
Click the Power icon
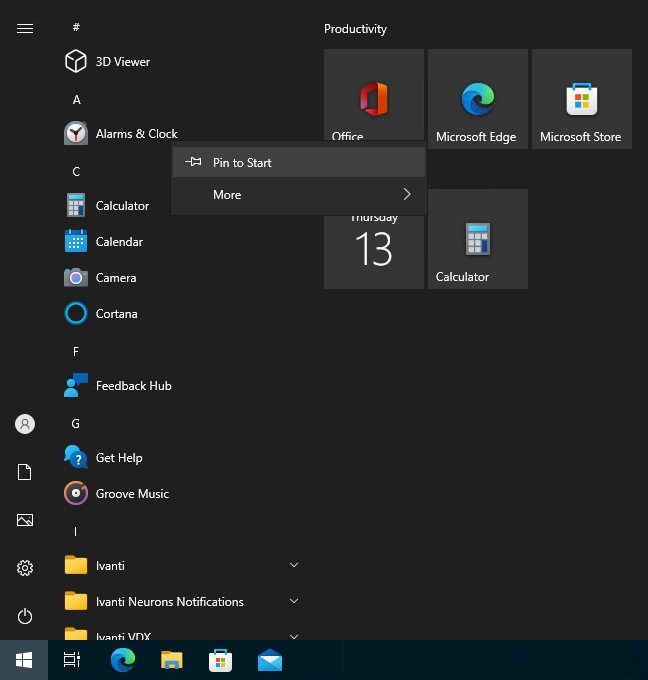tap(25, 616)
